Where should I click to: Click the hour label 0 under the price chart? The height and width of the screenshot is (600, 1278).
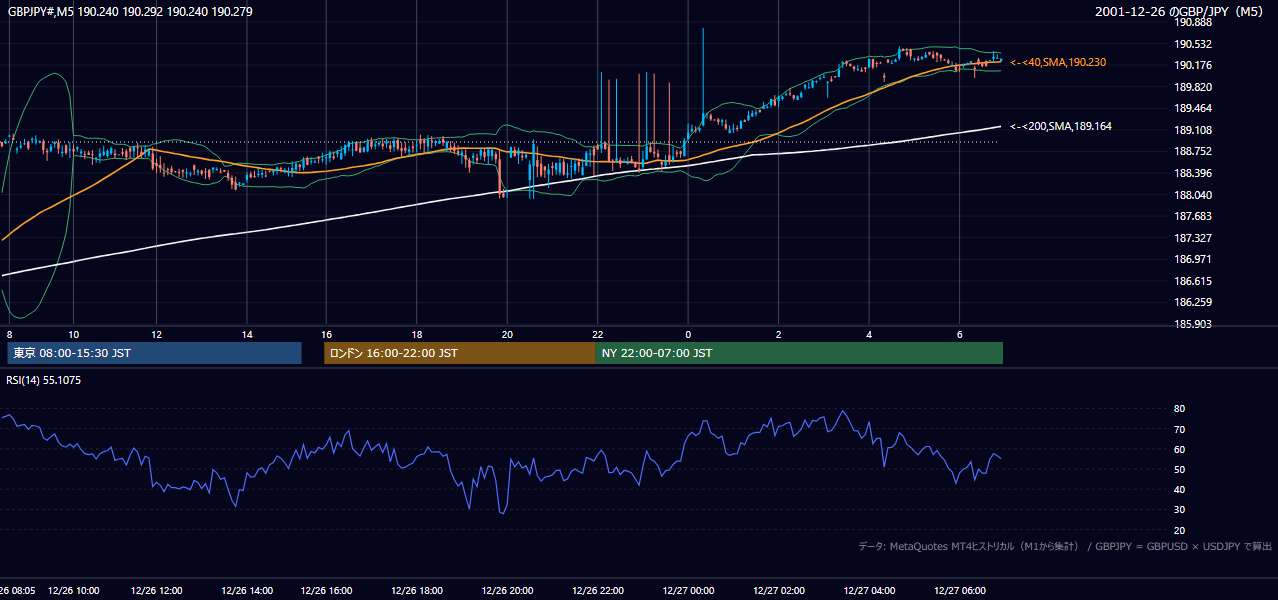point(688,334)
